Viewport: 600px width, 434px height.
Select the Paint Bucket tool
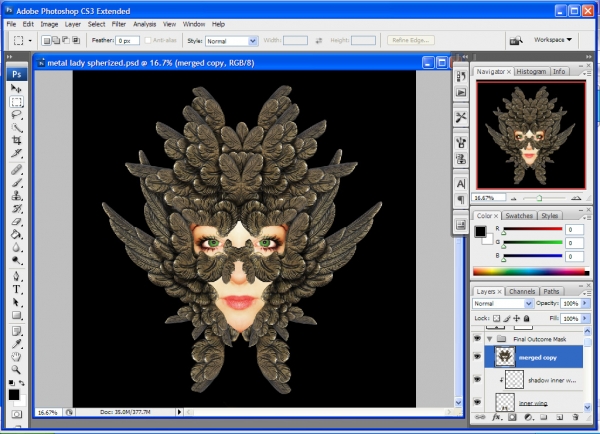[16, 235]
